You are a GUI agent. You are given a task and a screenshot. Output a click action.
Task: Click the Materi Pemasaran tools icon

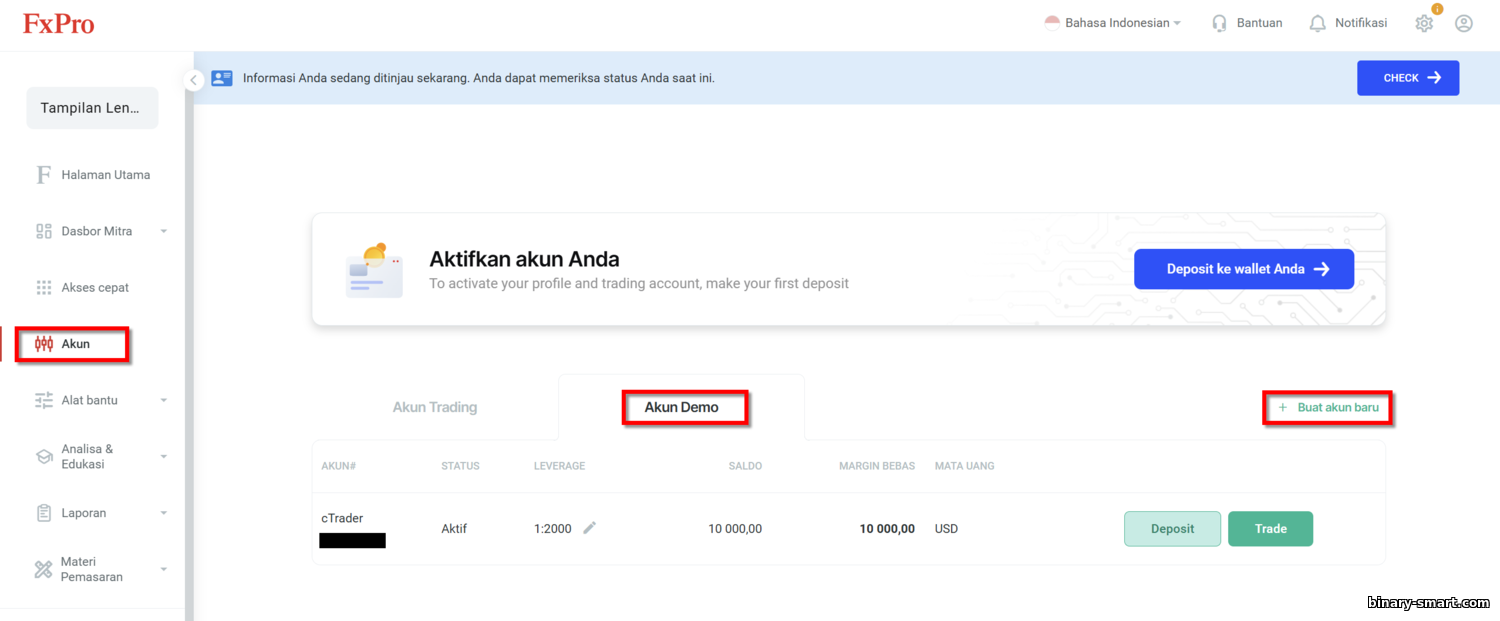(43, 569)
